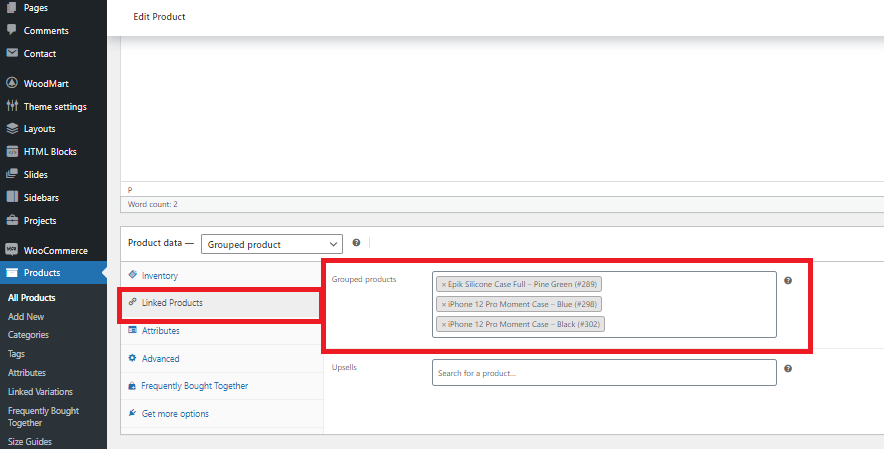
Task: Open Linked Variations submenu
Action: (40, 391)
